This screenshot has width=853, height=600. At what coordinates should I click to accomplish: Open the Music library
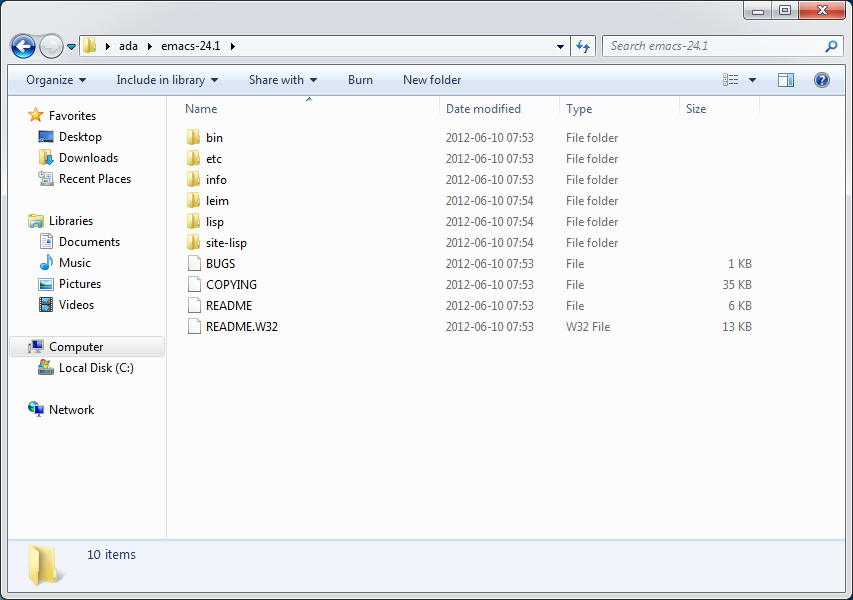(x=75, y=263)
